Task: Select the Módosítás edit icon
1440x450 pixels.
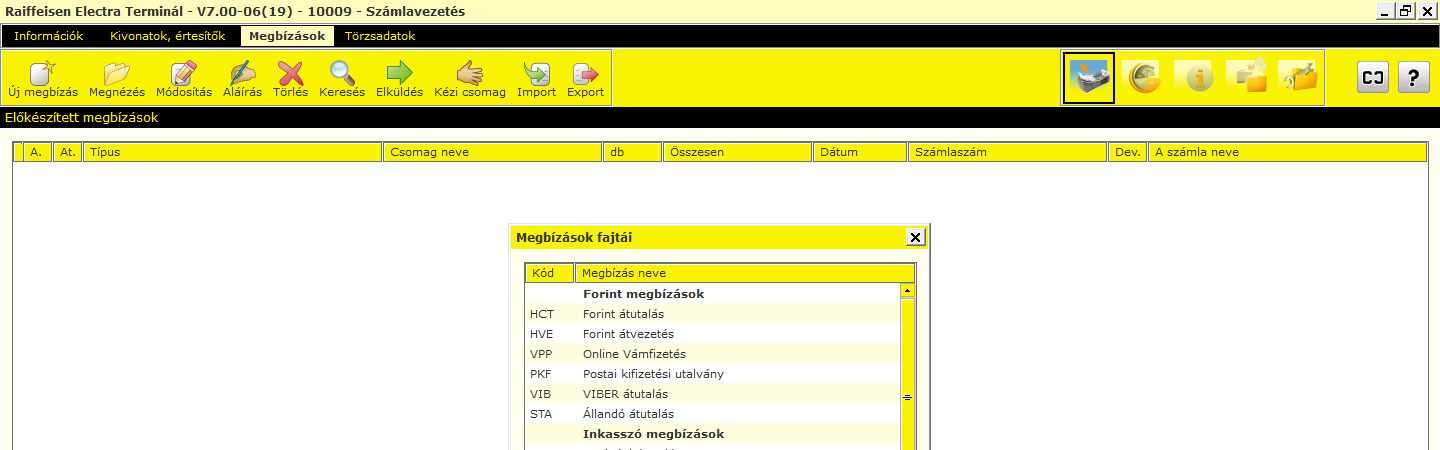Action: (185, 79)
